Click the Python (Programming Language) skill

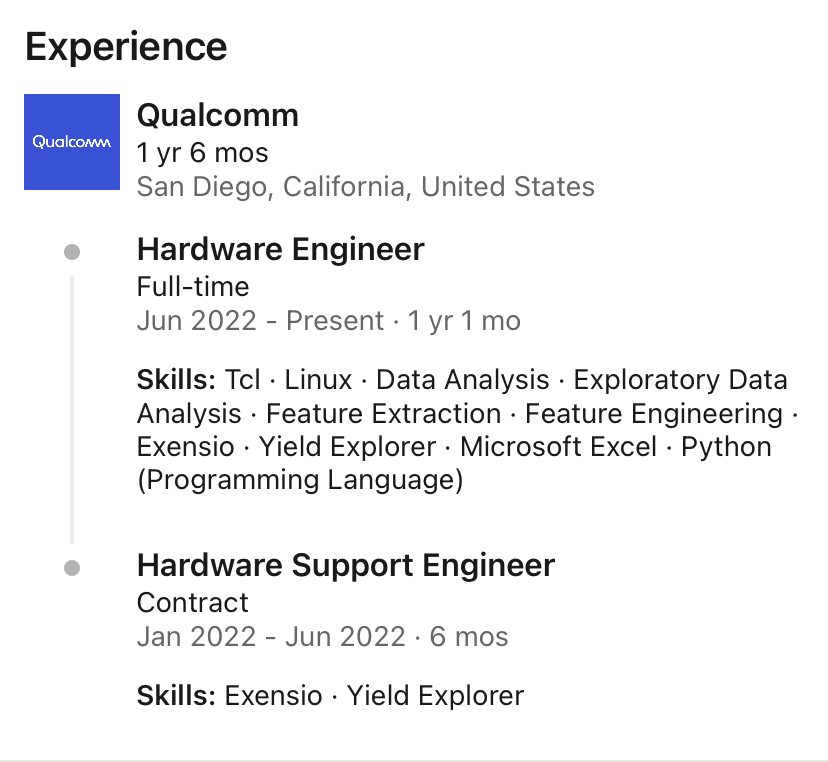click(726, 447)
